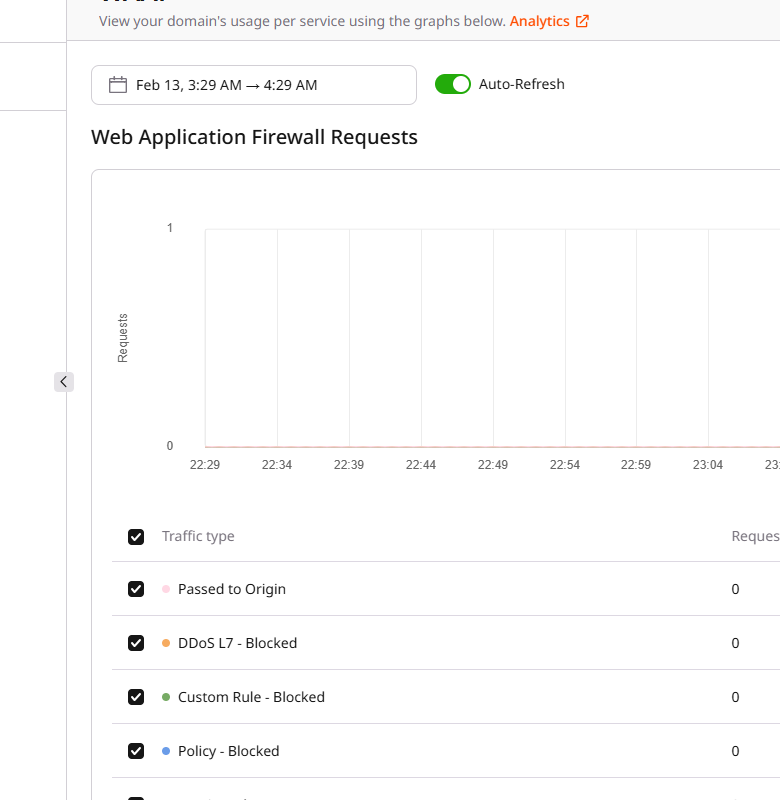Deselect the Custom Rule - Blocked checkbox
The image size is (780, 800).
pos(136,697)
